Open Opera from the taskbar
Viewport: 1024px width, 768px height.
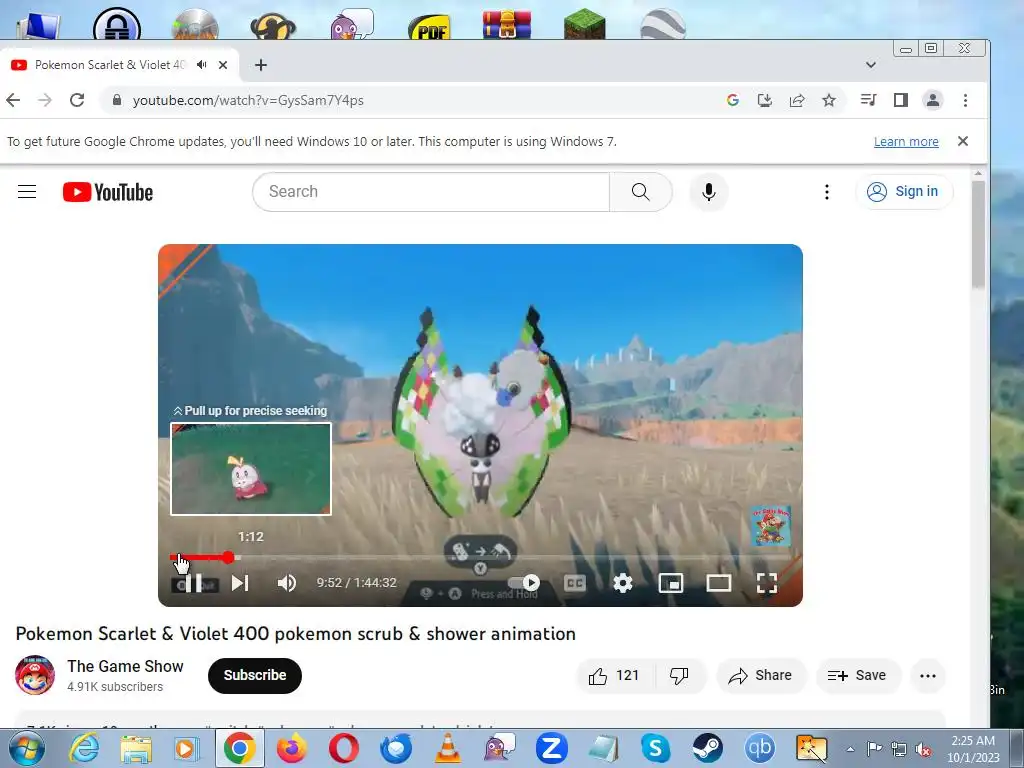tap(344, 748)
